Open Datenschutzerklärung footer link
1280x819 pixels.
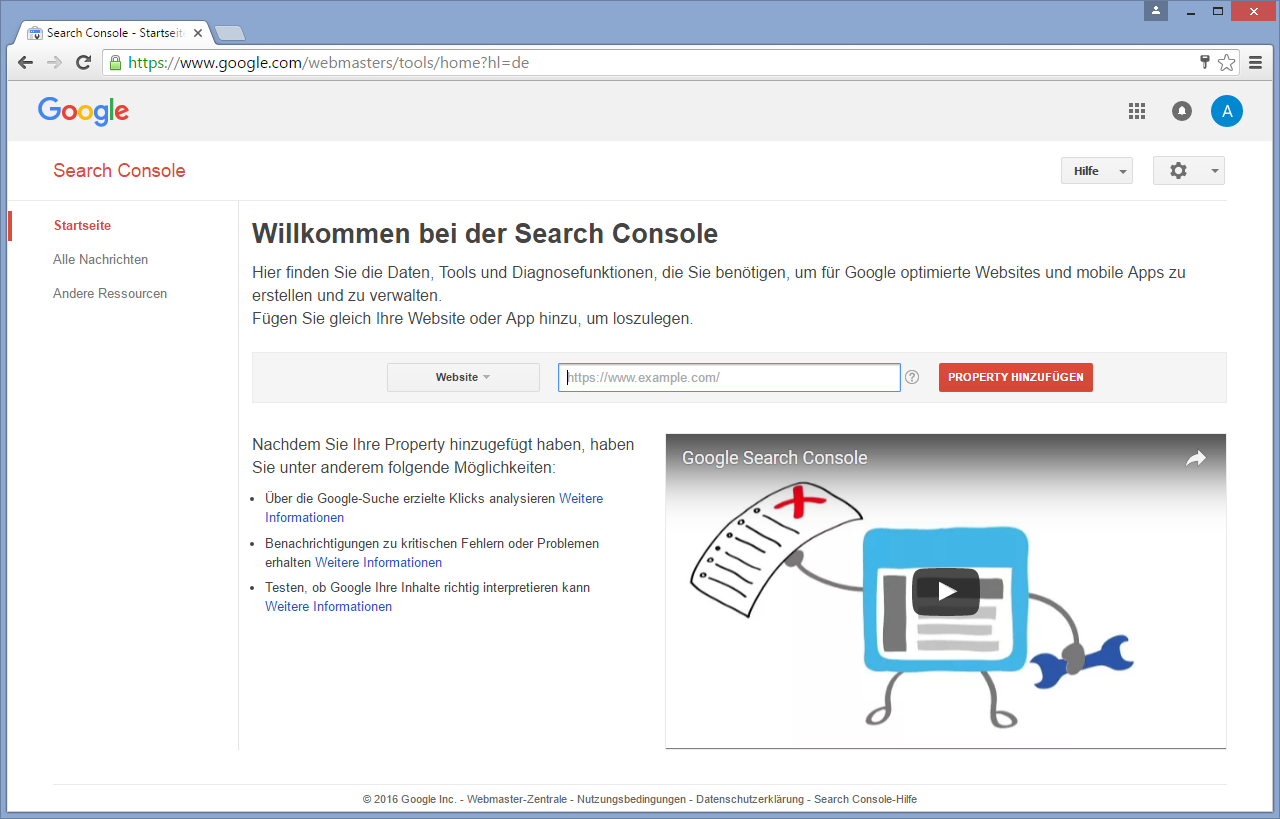click(x=750, y=800)
